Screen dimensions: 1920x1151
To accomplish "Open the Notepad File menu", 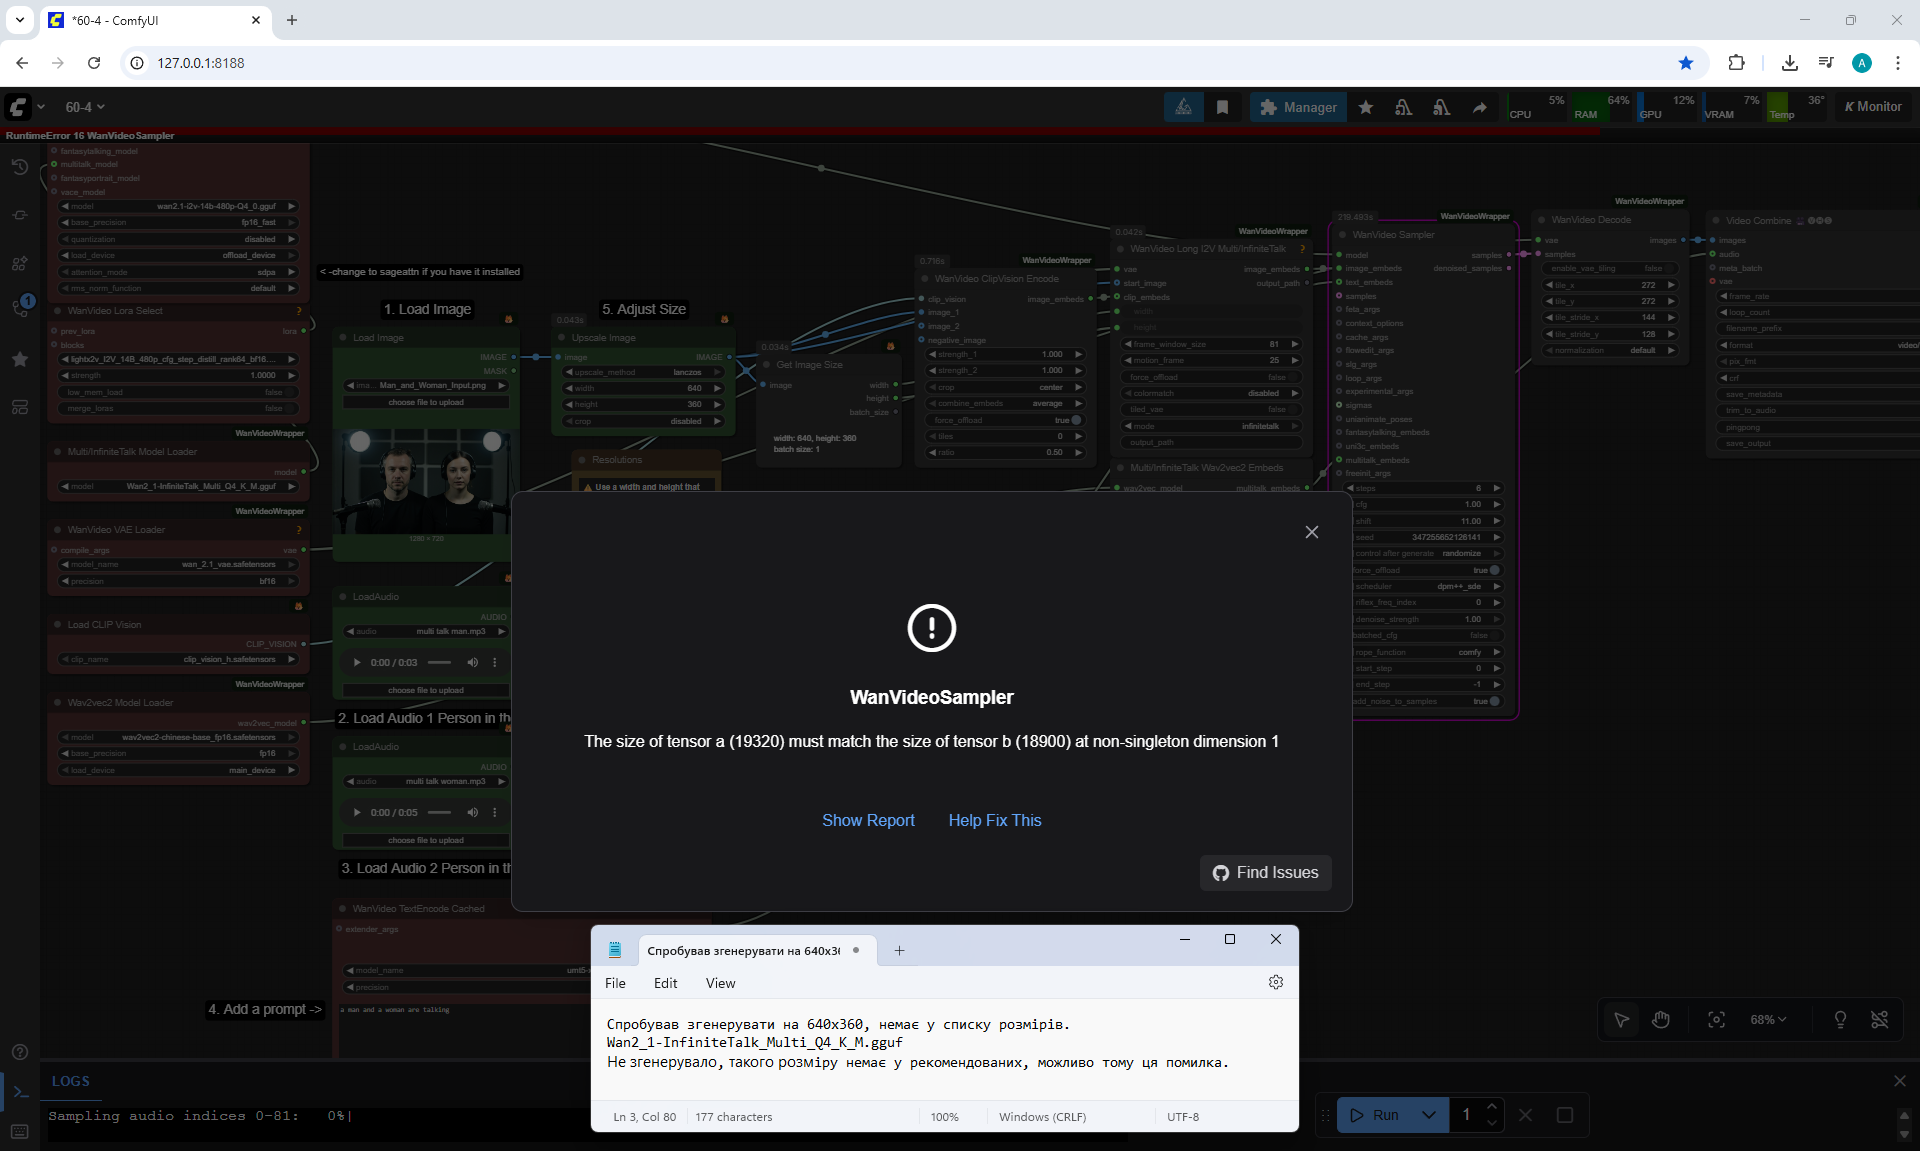I will tap(615, 983).
